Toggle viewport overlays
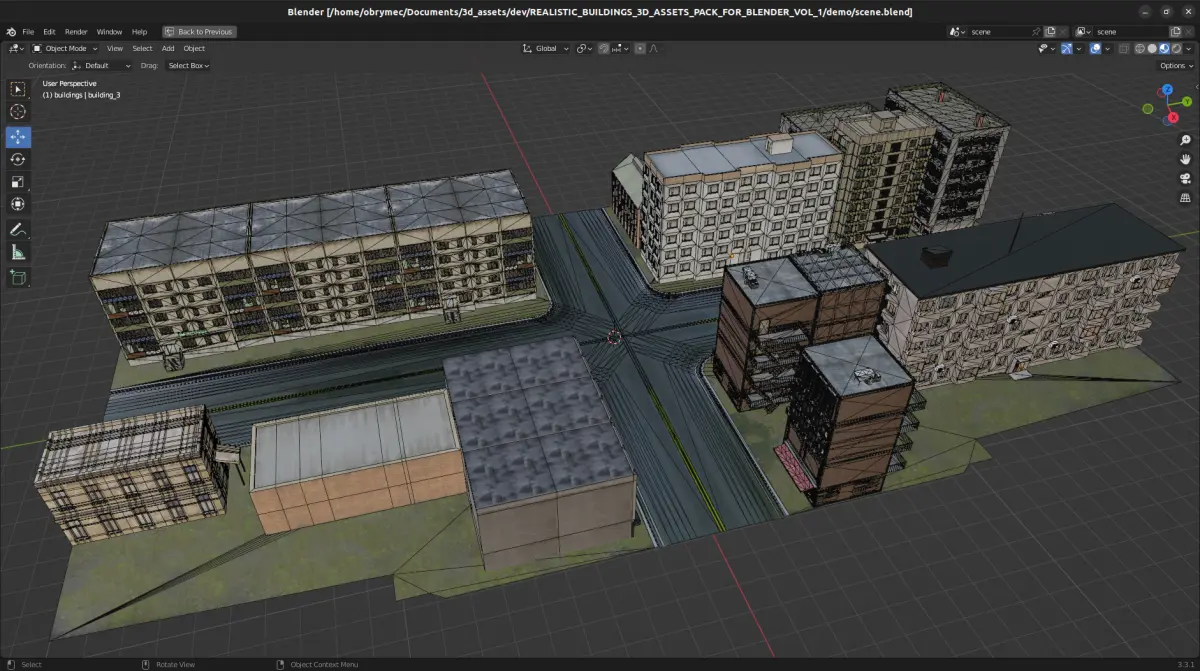 [1095, 48]
